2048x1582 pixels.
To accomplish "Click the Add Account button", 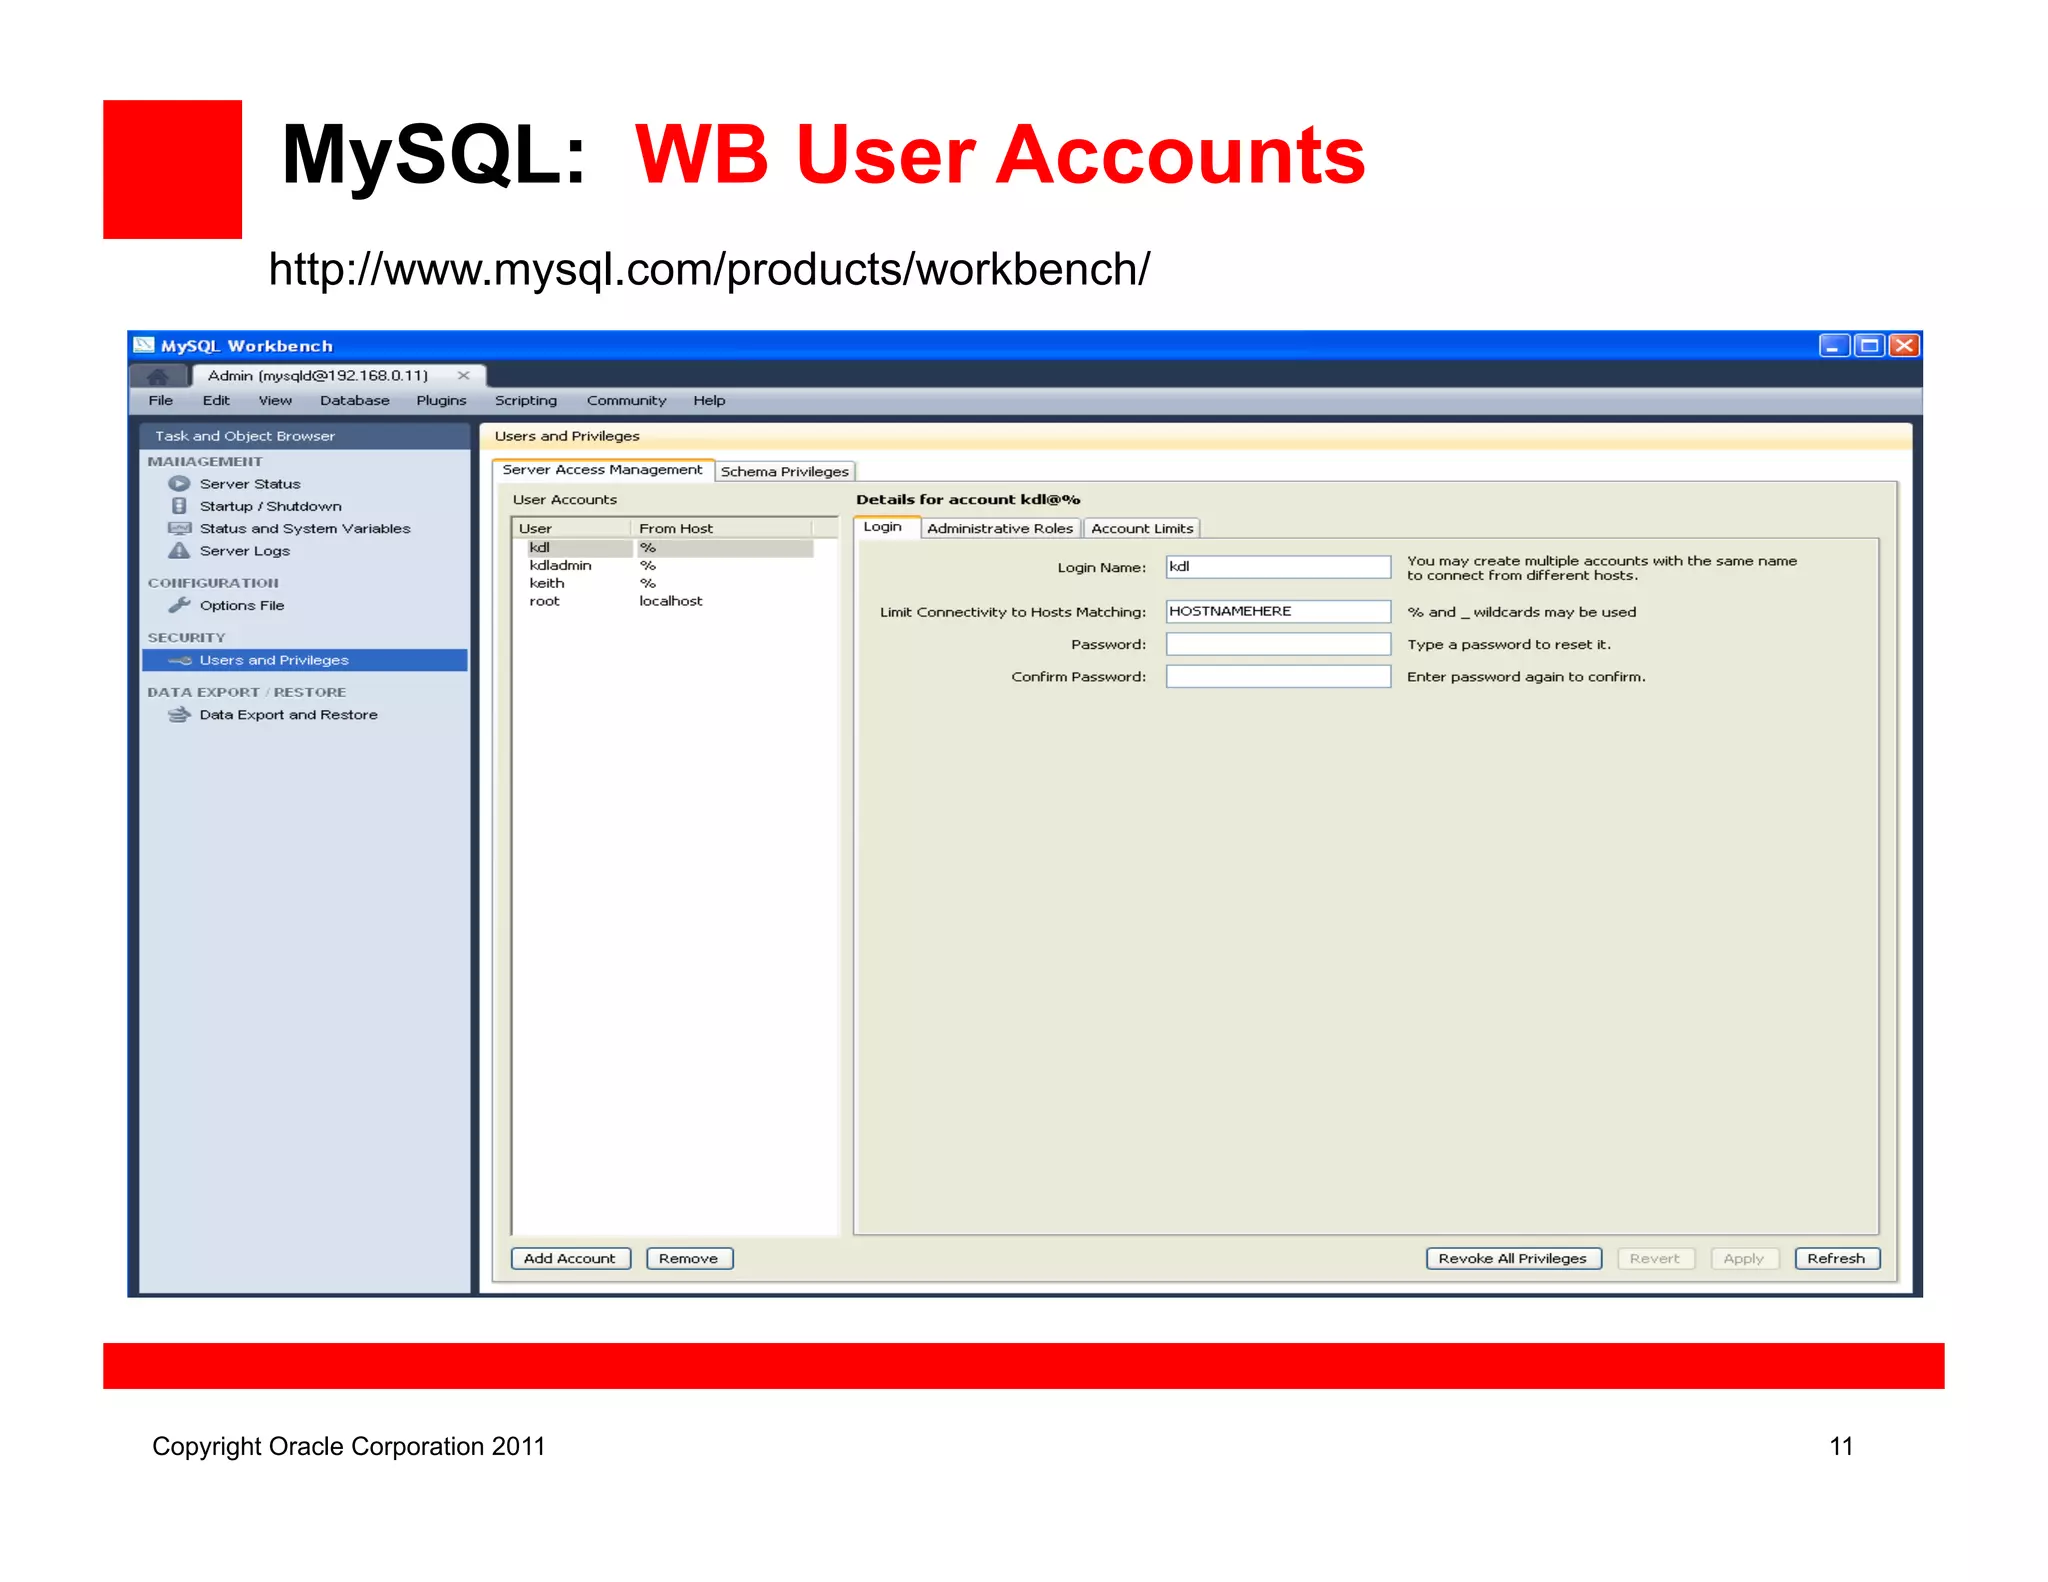I will (x=571, y=1259).
